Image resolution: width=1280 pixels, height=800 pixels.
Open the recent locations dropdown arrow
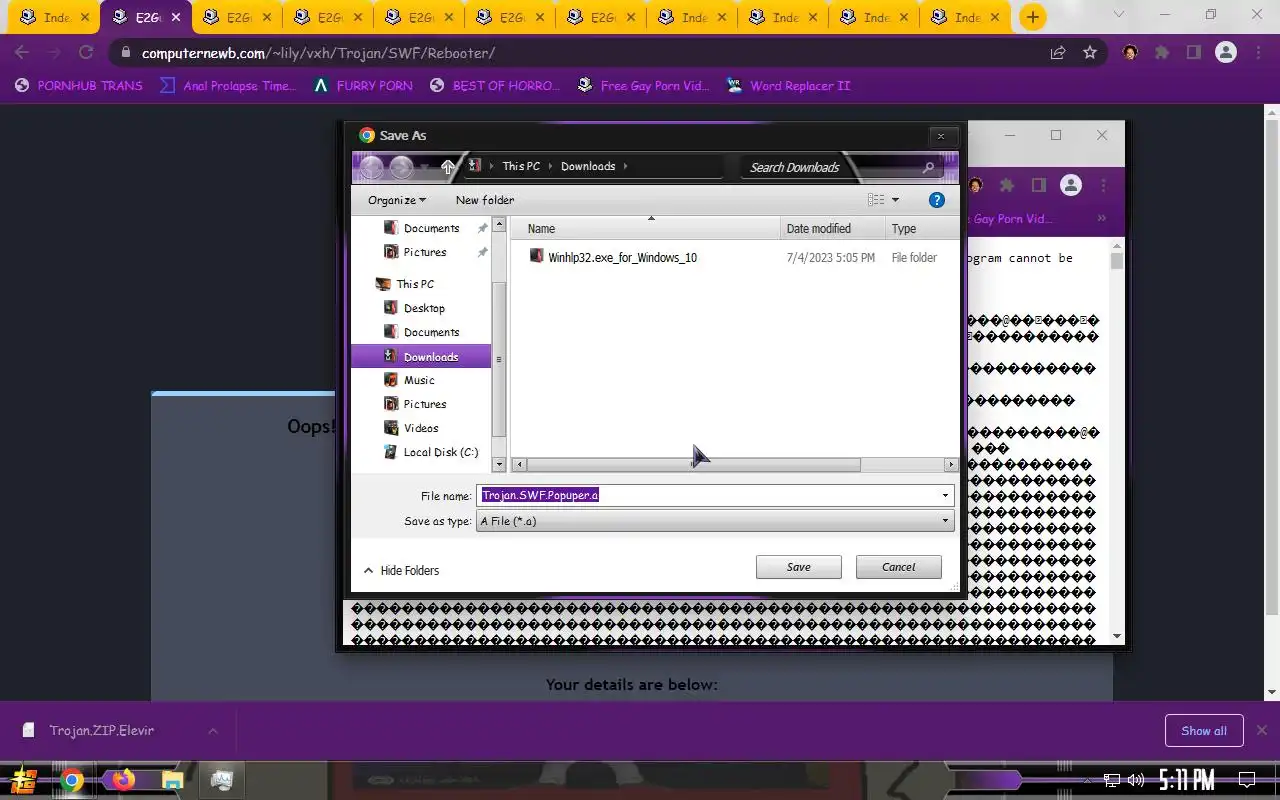pyautogui.click(x=426, y=167)
